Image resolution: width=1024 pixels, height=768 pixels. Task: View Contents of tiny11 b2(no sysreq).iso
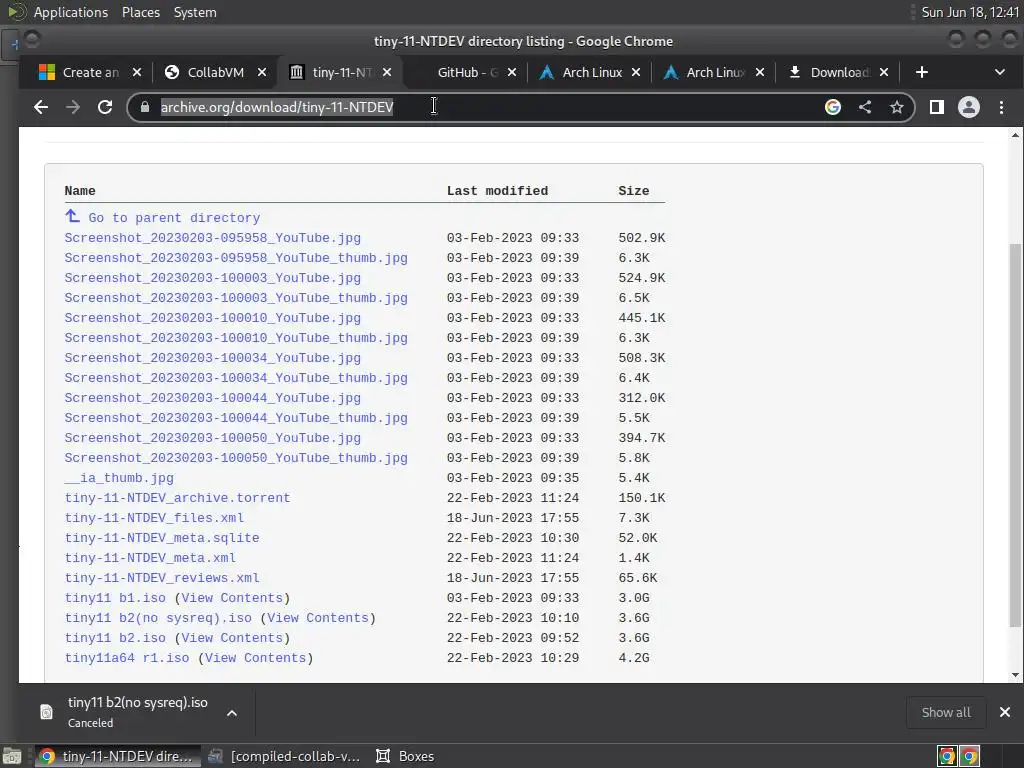click(318, 618)
